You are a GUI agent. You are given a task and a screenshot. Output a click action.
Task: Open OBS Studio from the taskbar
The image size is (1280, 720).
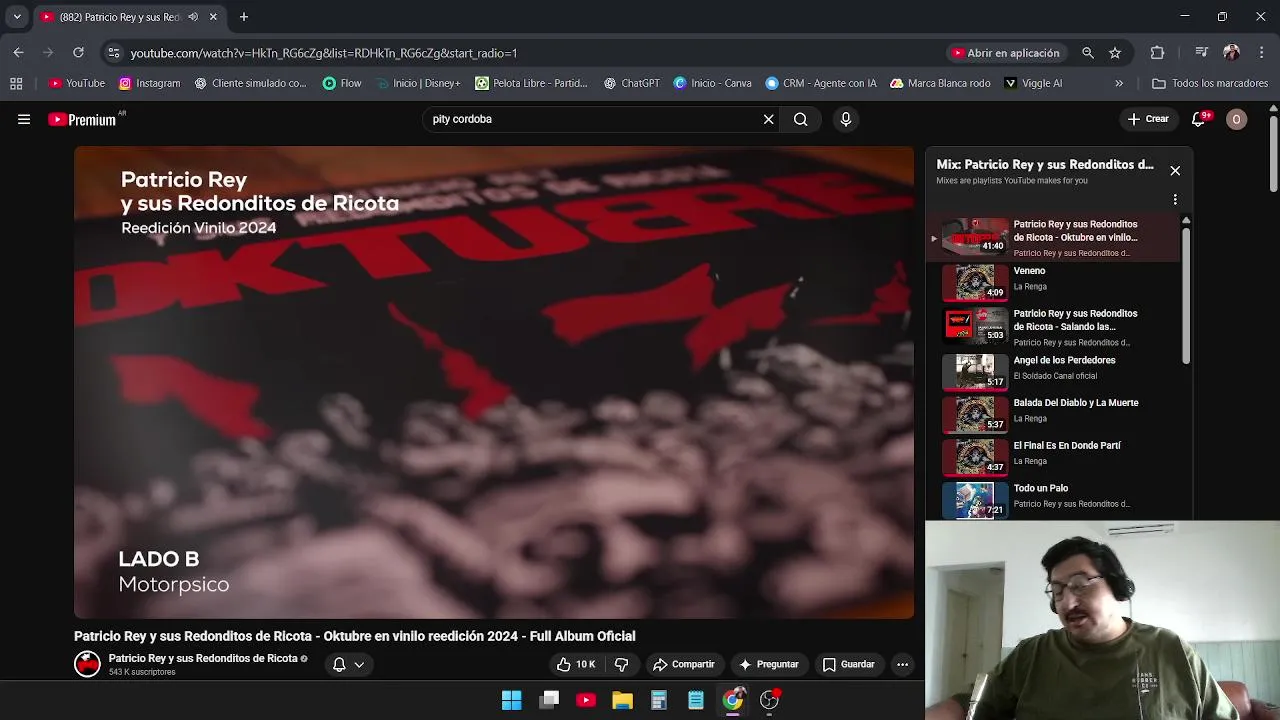click(769, 700)
